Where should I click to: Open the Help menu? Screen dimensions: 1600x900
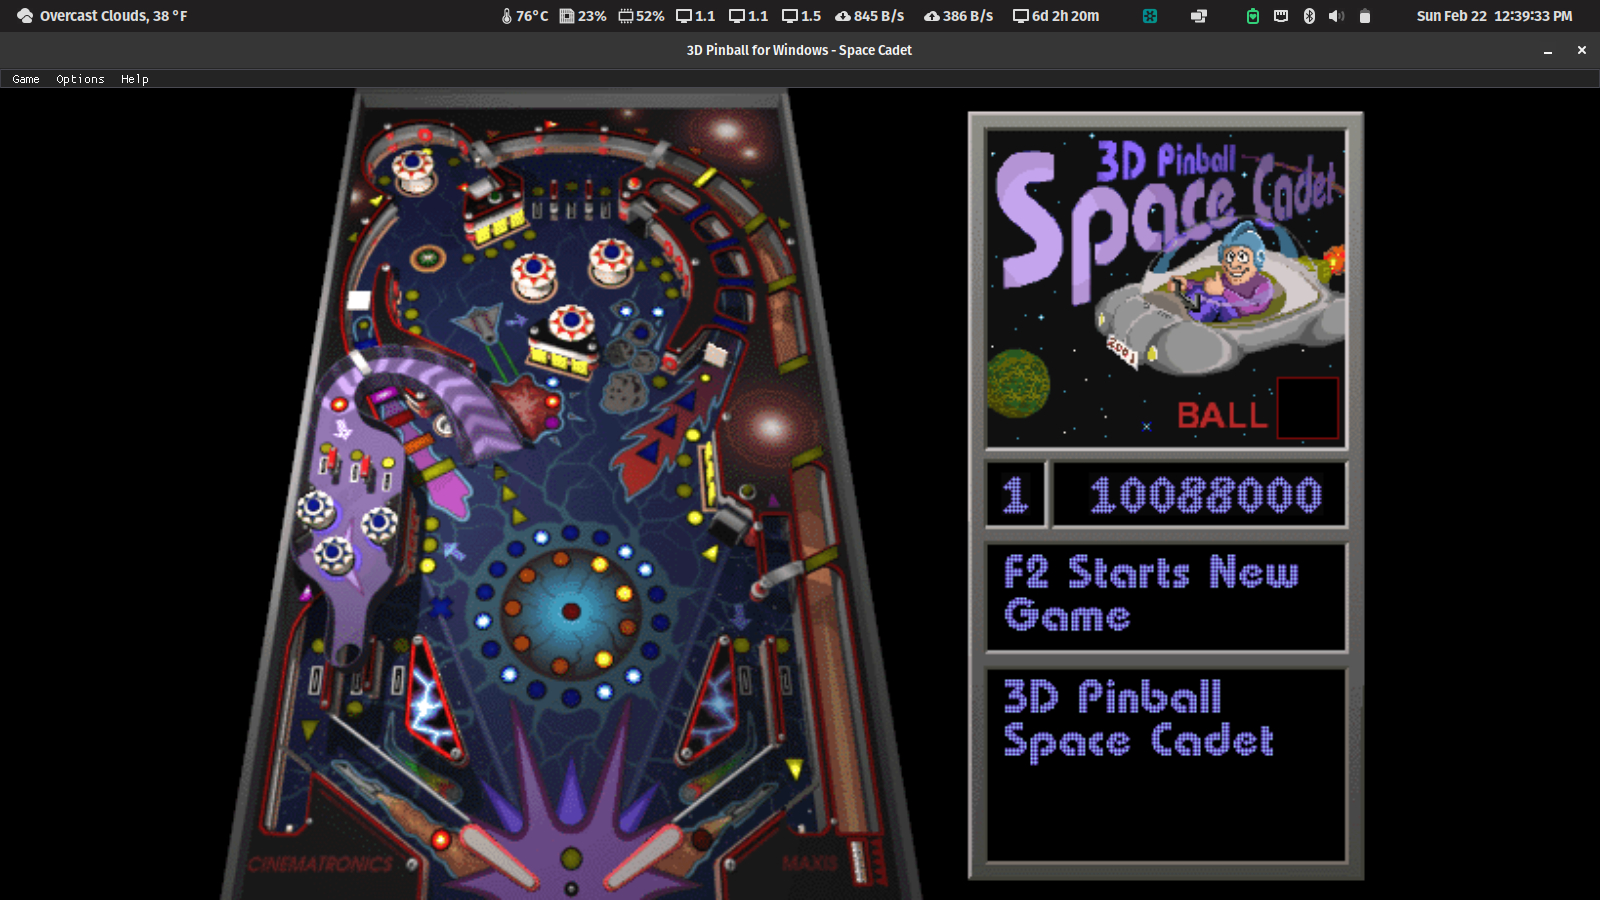point(134,79)
